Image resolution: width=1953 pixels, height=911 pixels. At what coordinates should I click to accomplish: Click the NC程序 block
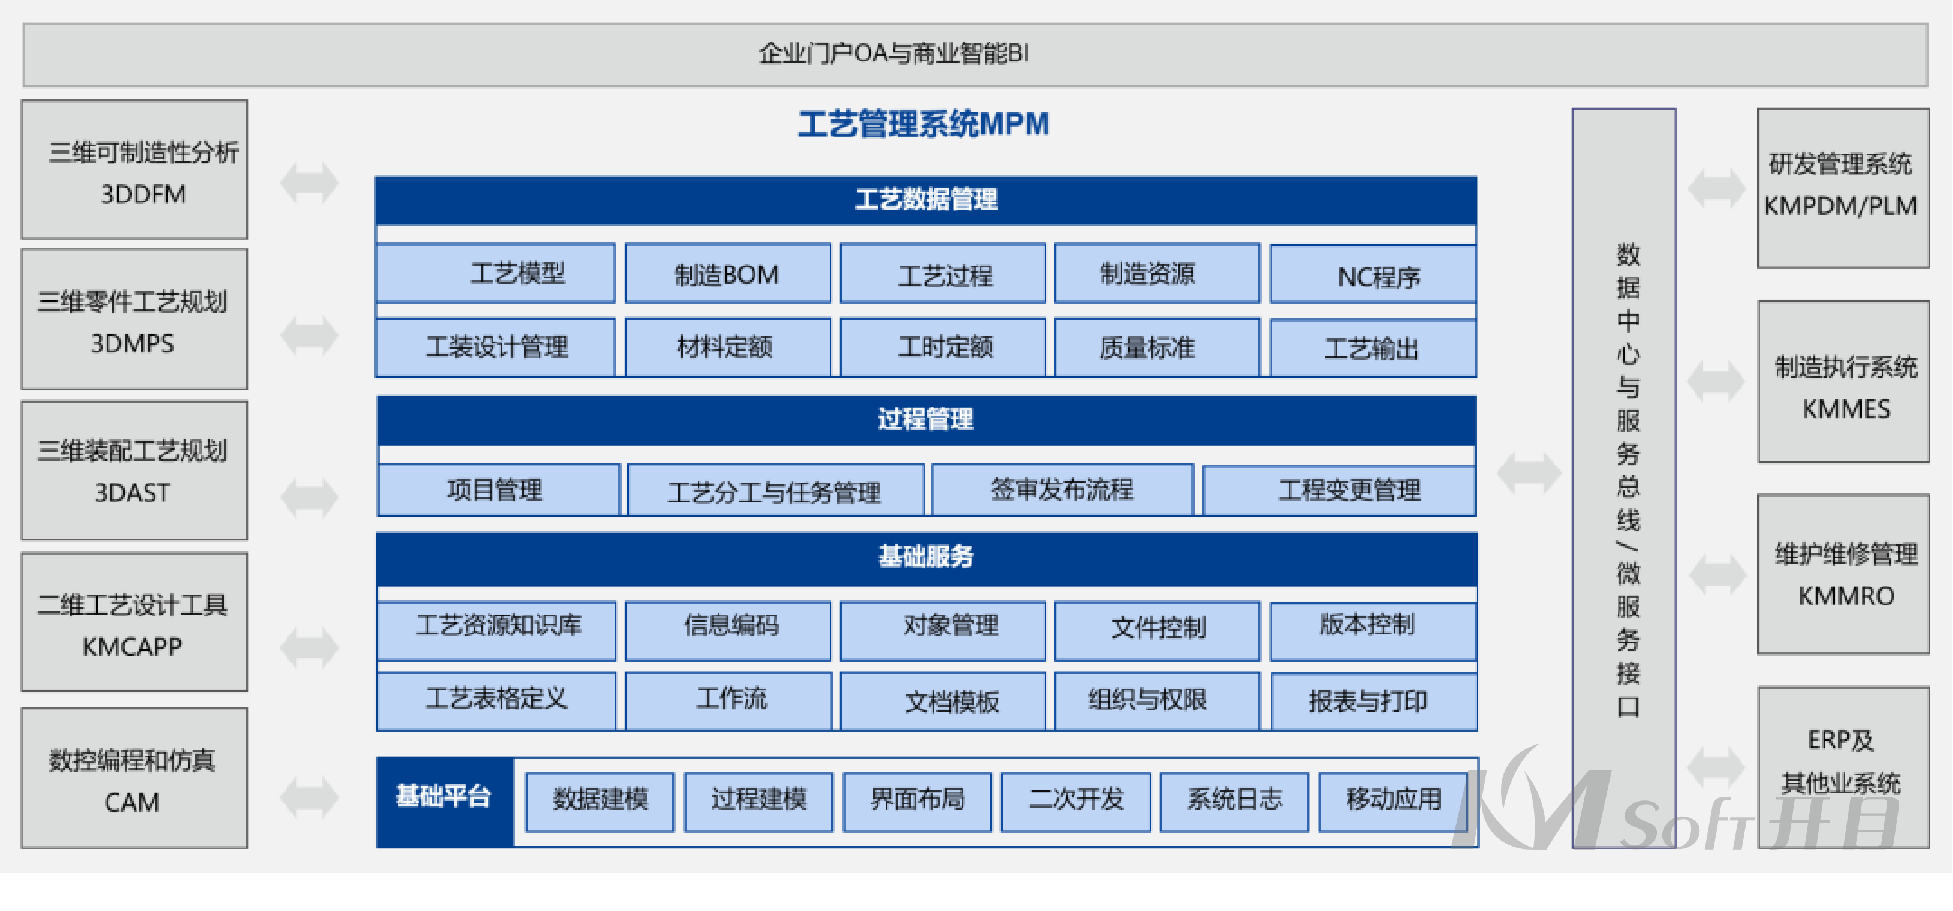(x=1374, y=274)
